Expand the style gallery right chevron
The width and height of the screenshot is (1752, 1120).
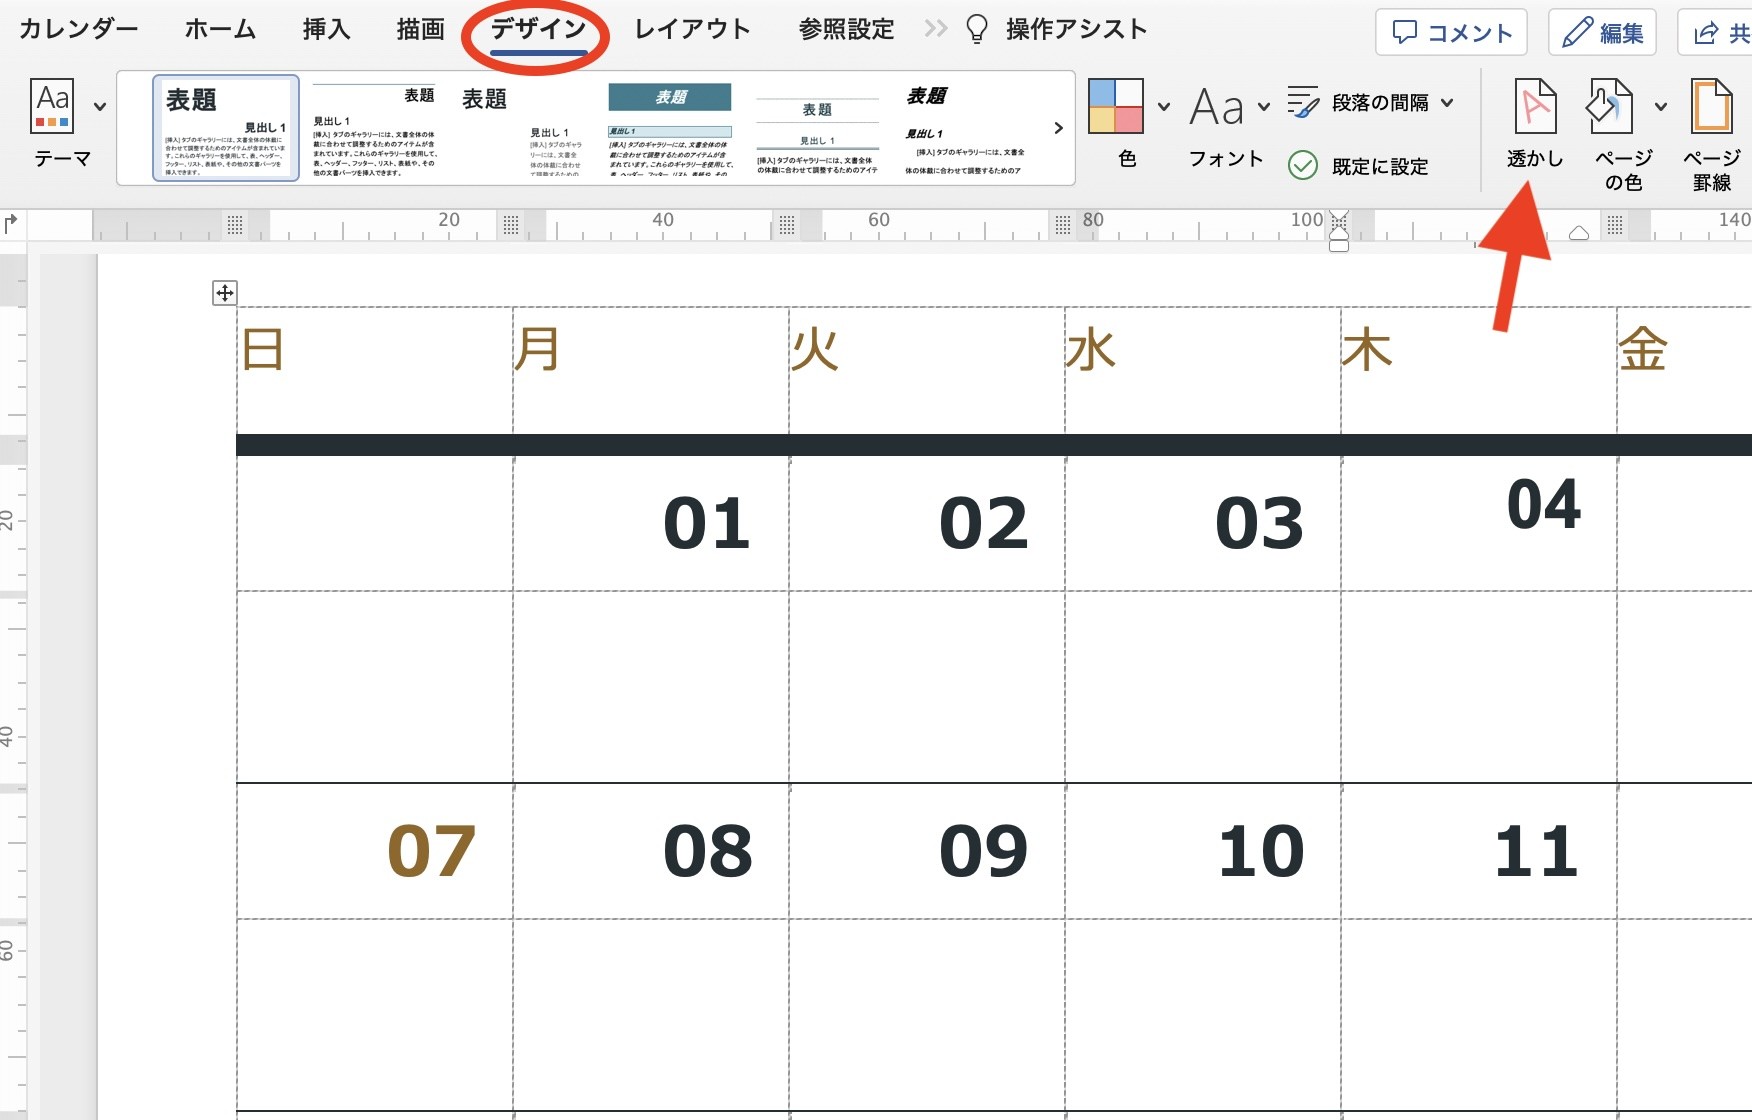(x=1058, y=128)
